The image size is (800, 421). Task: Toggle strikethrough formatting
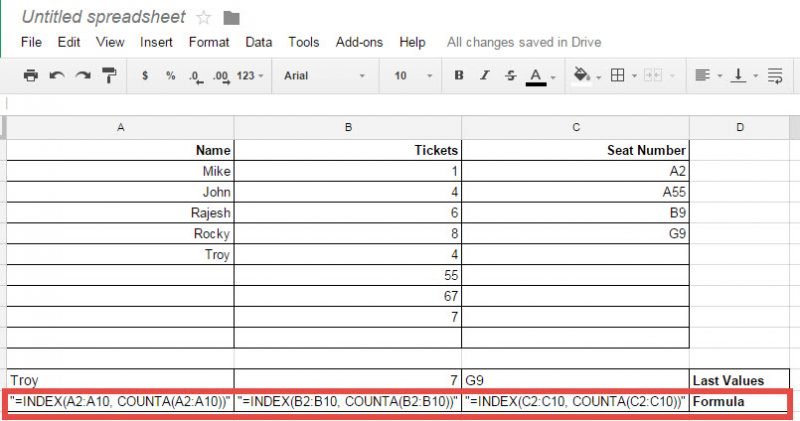click(510, 76)
